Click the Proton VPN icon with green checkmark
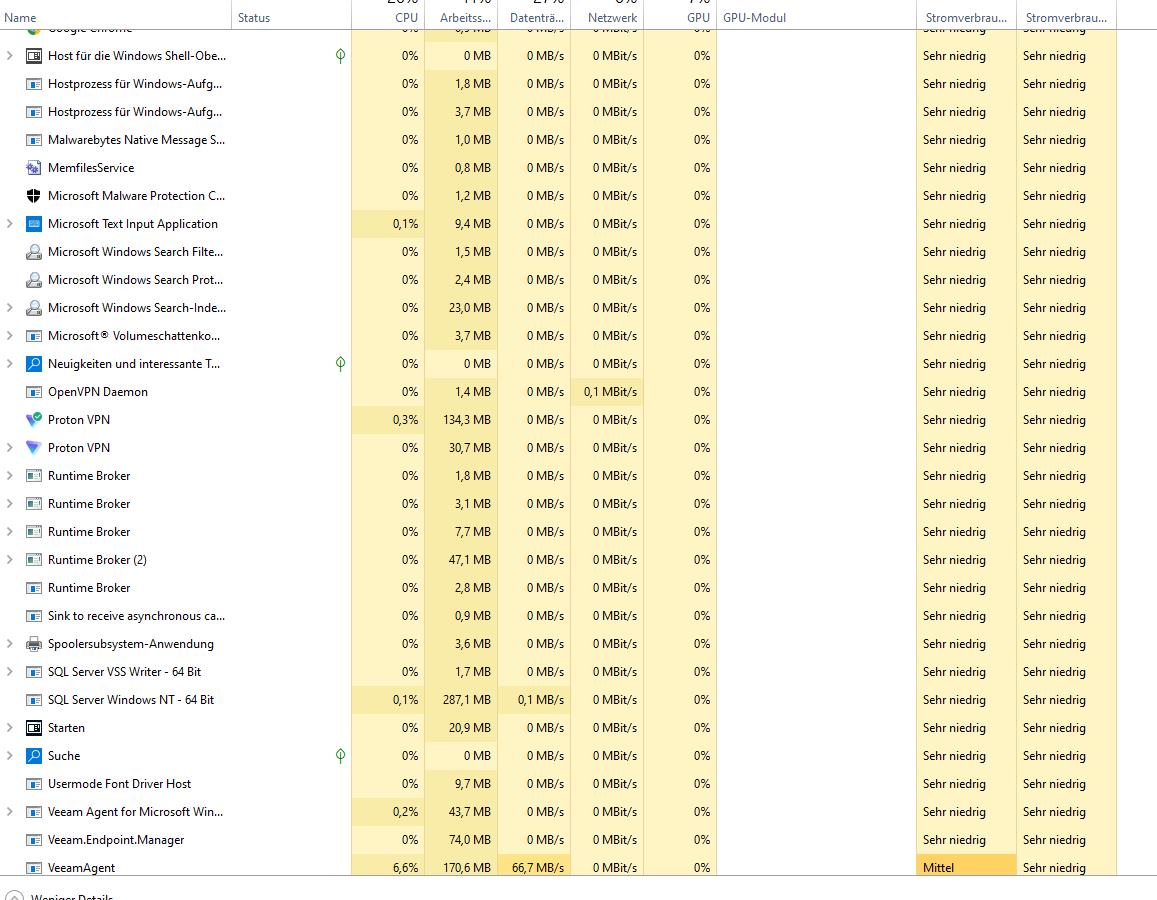This screenshot has height=900, width=1157. tap(33, 420)
